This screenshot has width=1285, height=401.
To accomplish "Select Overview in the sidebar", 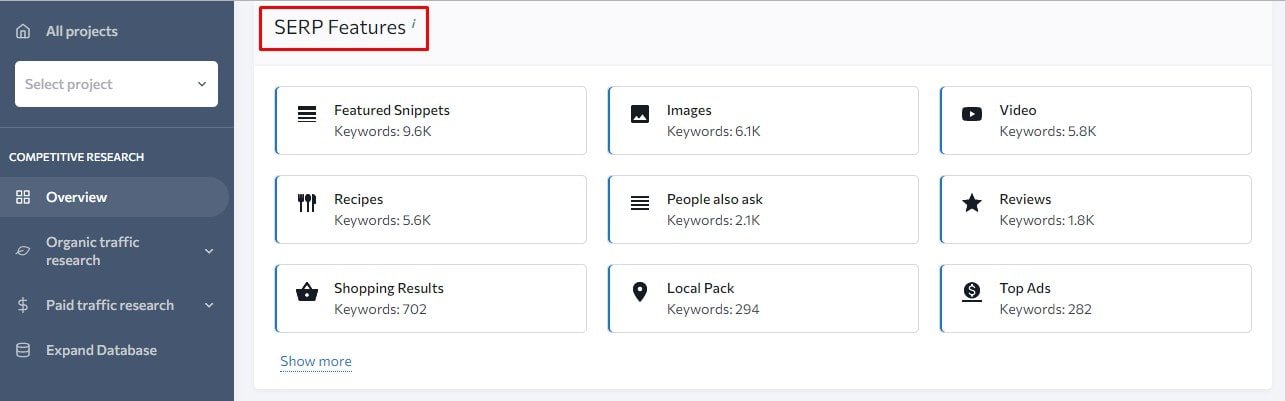I will coord(114,197).
